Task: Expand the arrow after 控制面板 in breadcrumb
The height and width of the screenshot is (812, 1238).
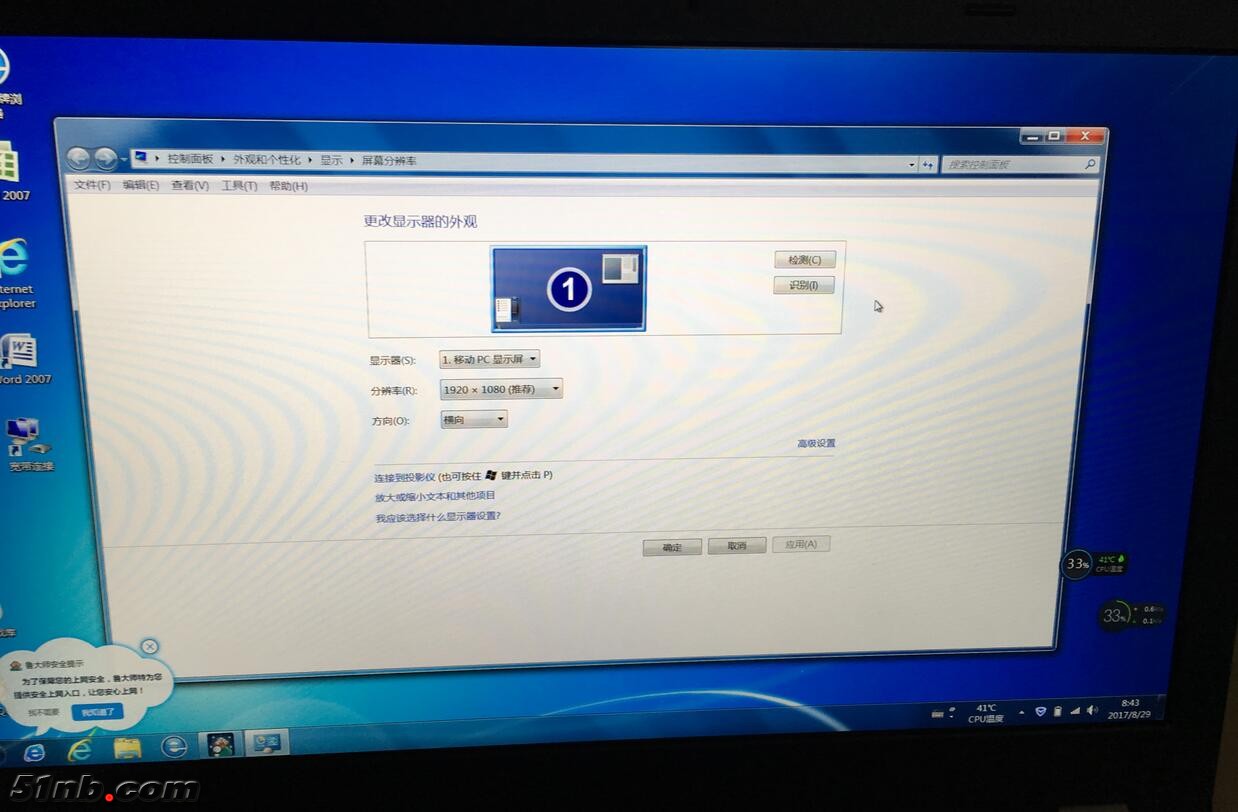Action: [x=223, y=159]
